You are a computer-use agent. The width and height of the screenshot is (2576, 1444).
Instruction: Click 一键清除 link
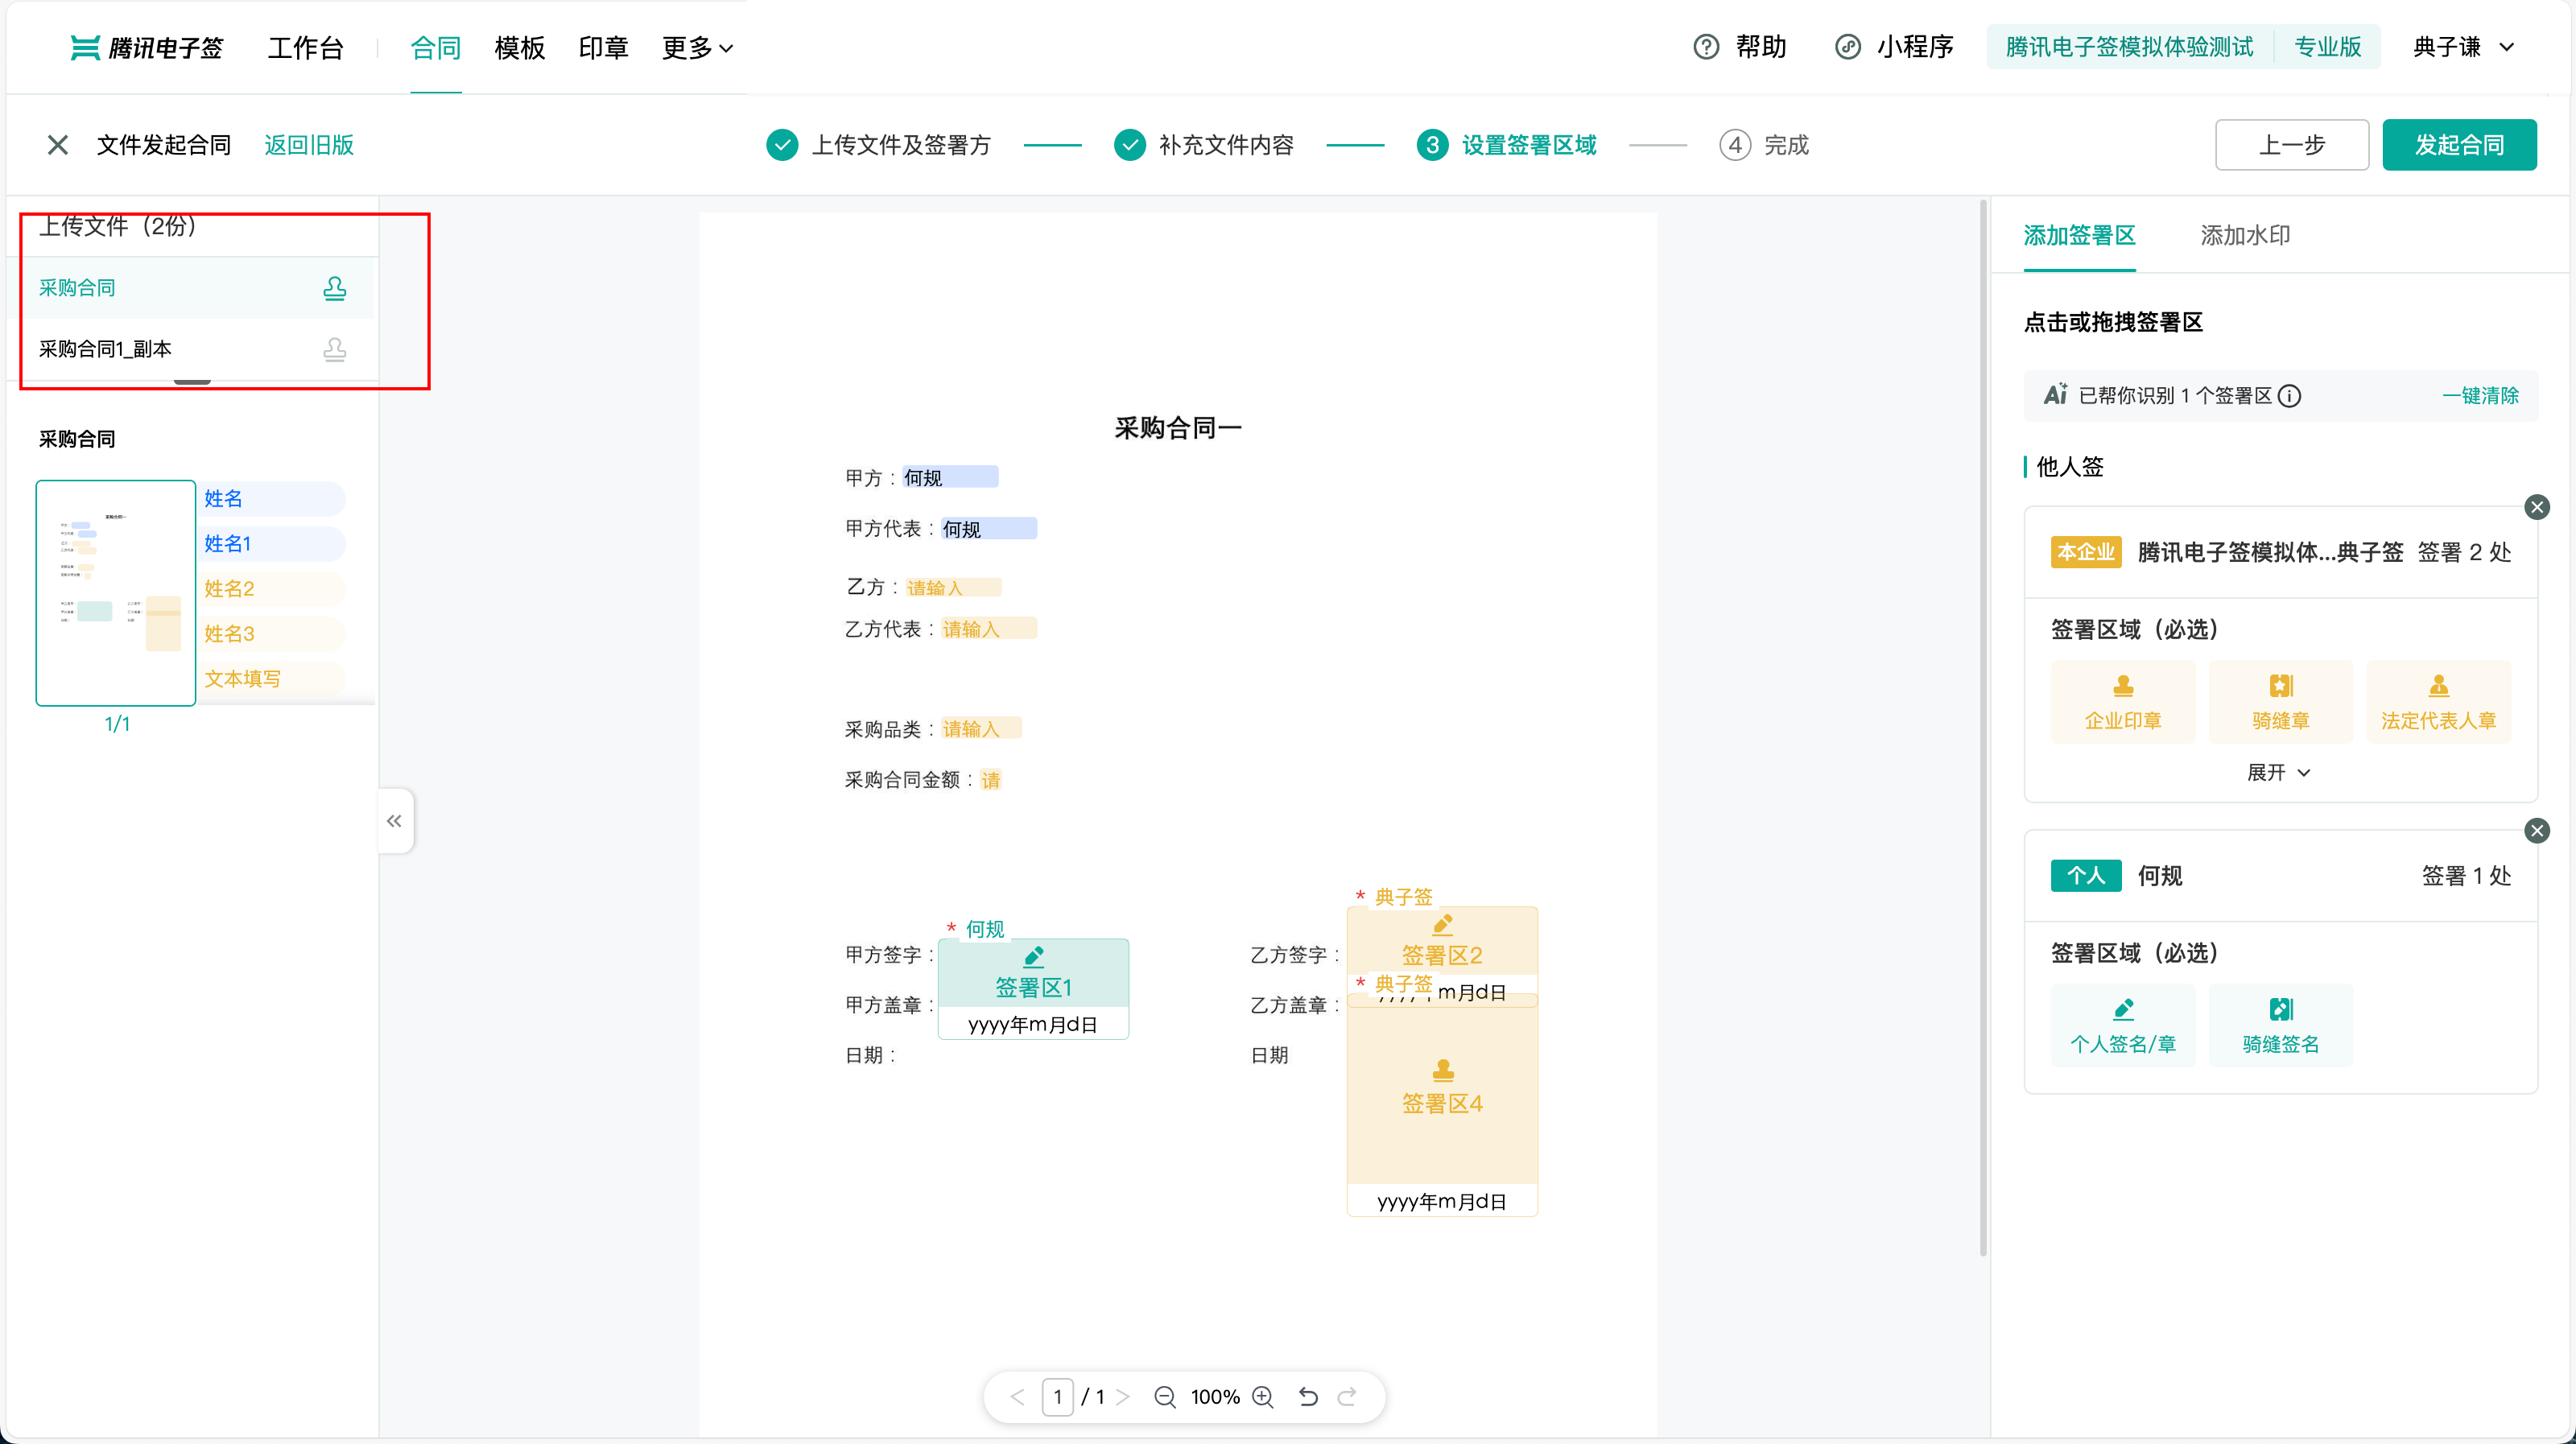2481,395
